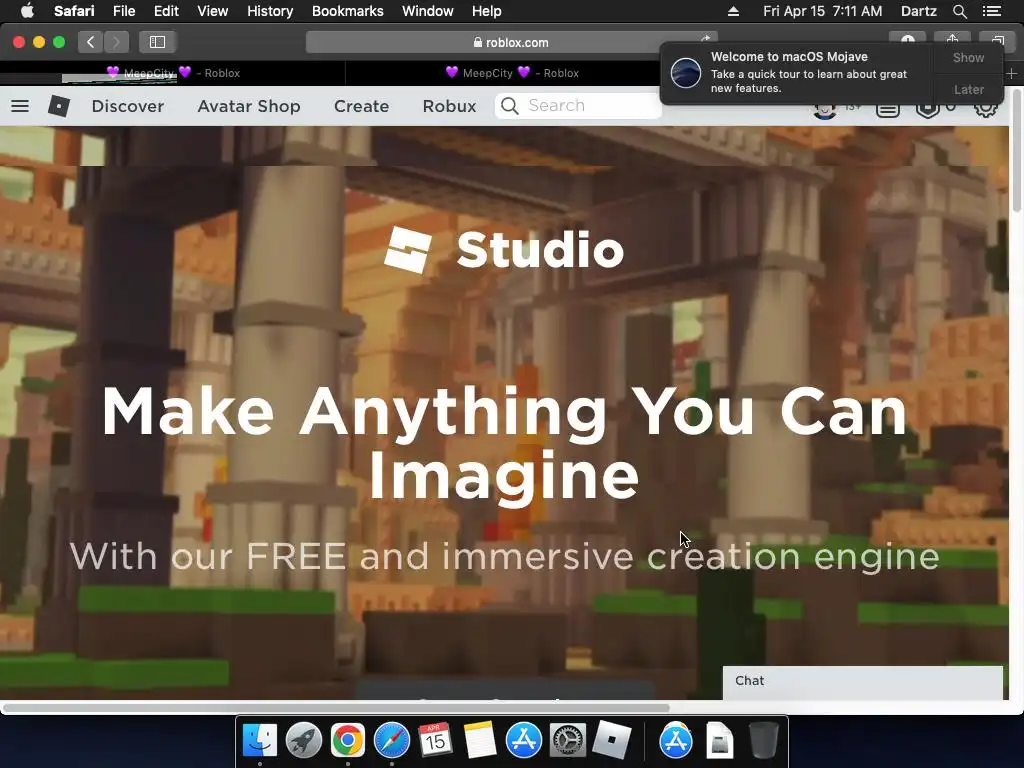Viewport: 1024px width, 768px height.
Task: Click the Roblox search input field
Action: [x=578, y=106]
